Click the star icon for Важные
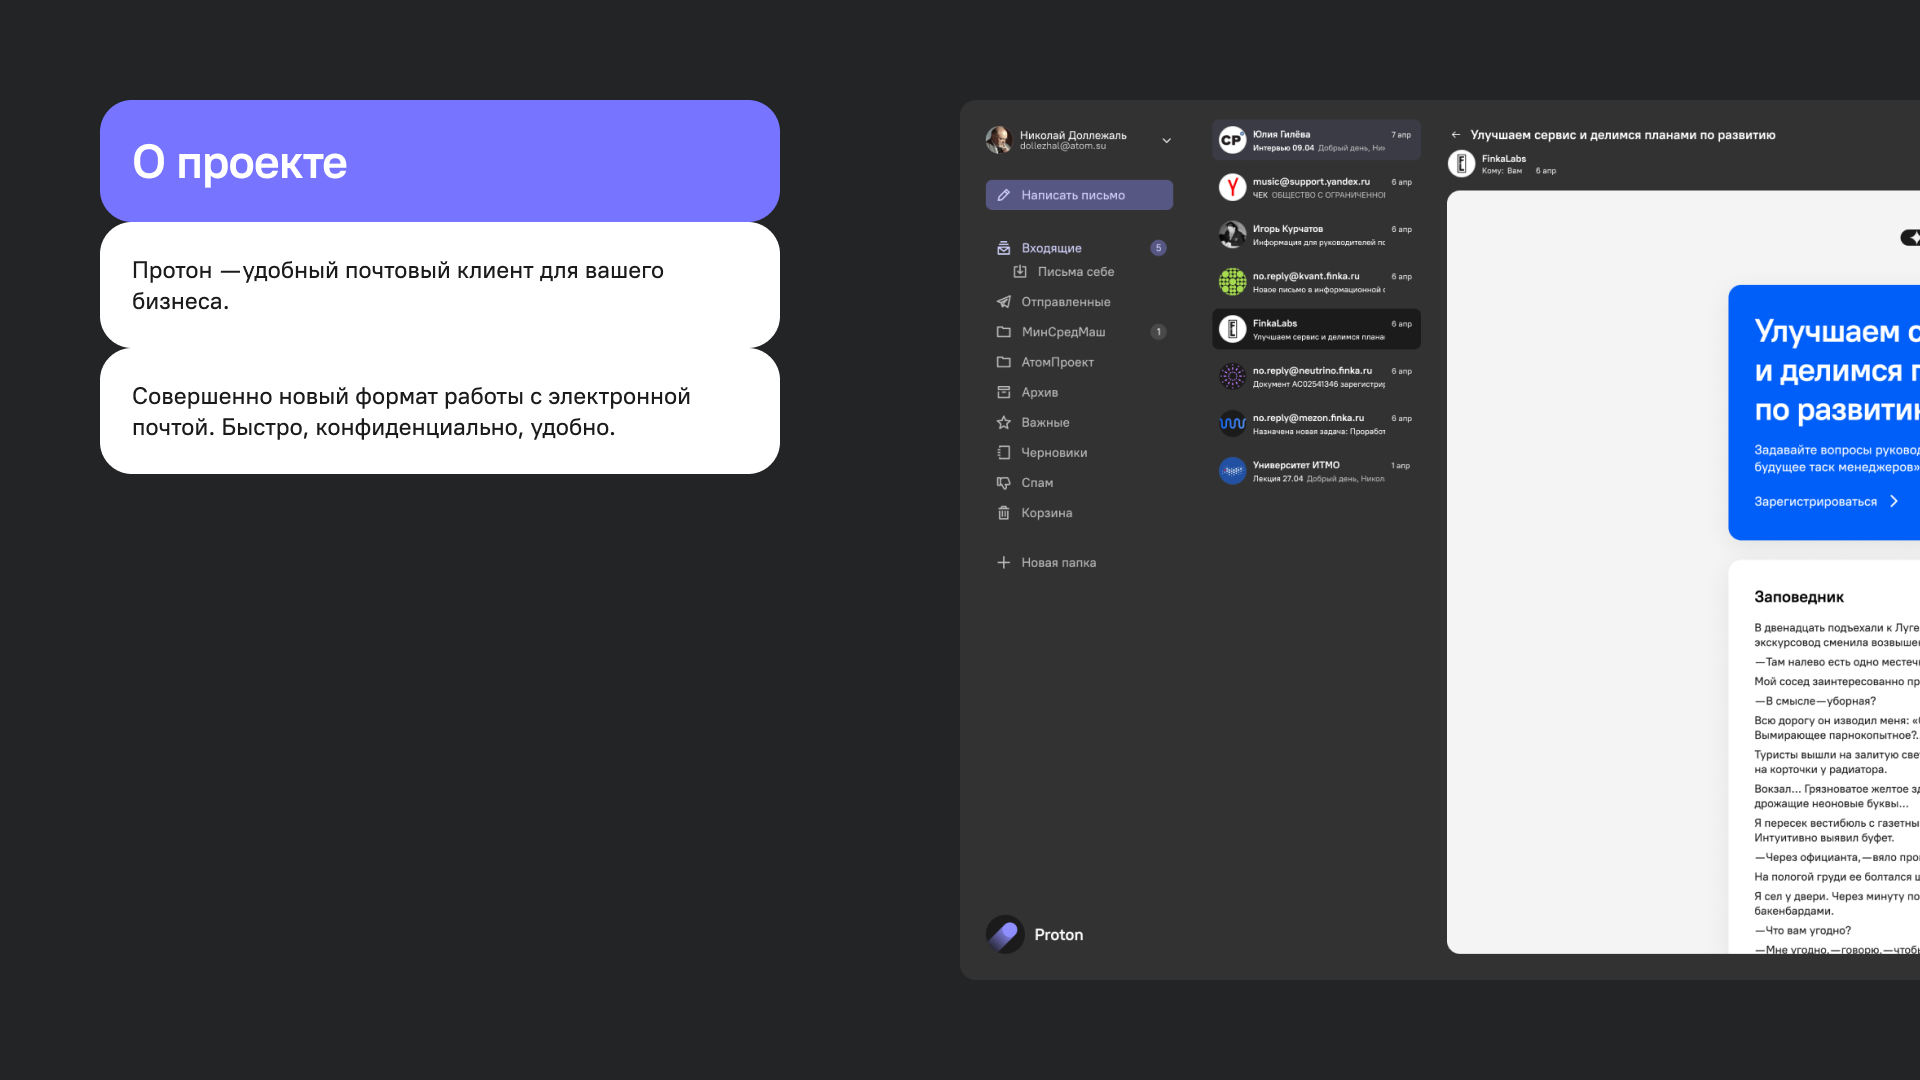Image resolution: width=1920 pixels, height=1080 pixels. (1003, 422)
